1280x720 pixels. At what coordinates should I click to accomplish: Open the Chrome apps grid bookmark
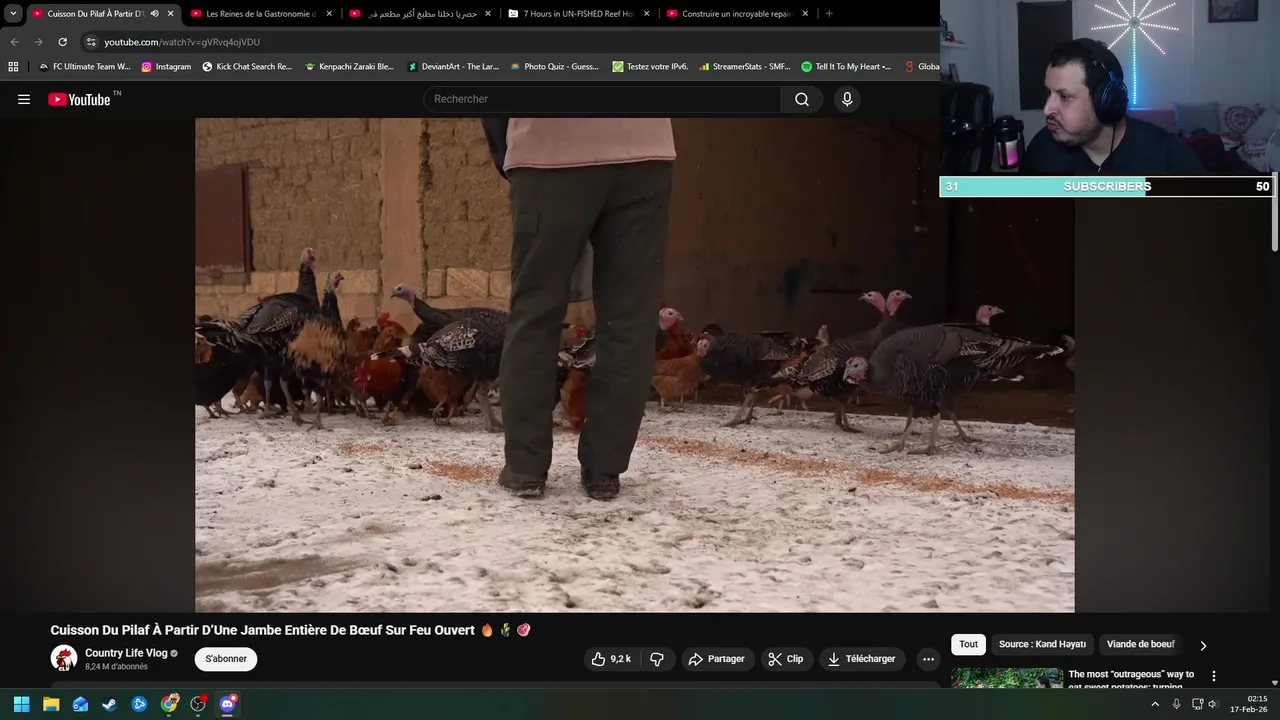[x=13, y=67]
